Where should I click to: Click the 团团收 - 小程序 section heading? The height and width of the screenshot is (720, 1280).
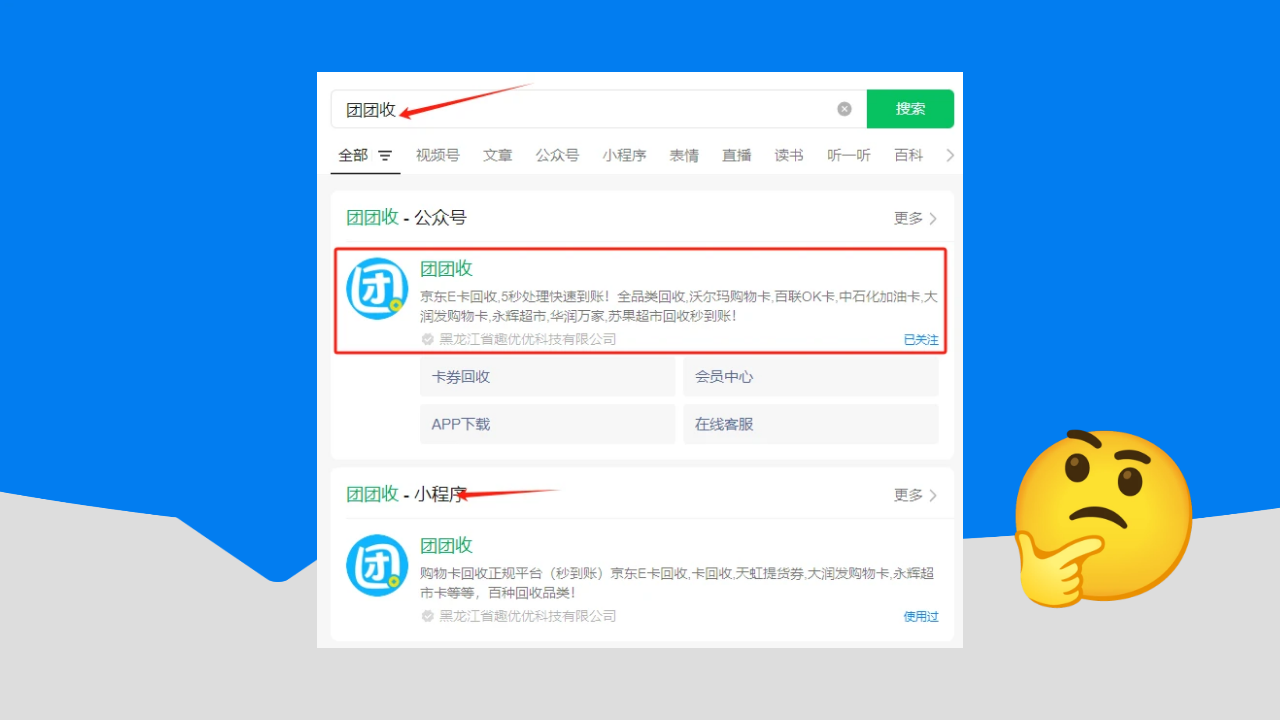tap(406, 495)
